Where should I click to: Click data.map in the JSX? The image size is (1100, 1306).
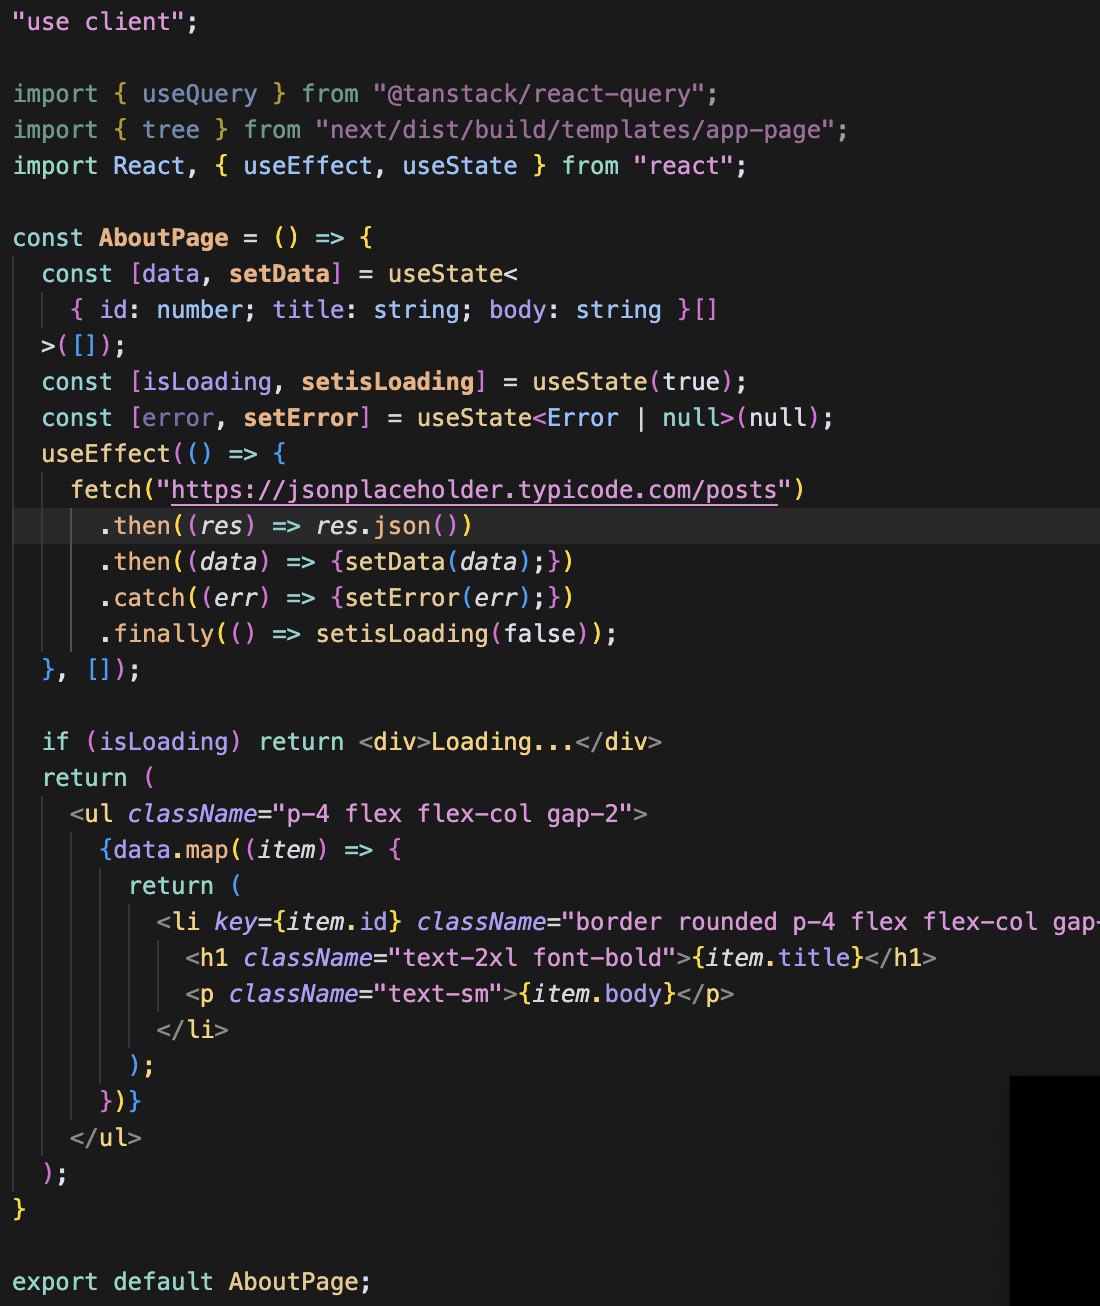click(x=171, y=849)
